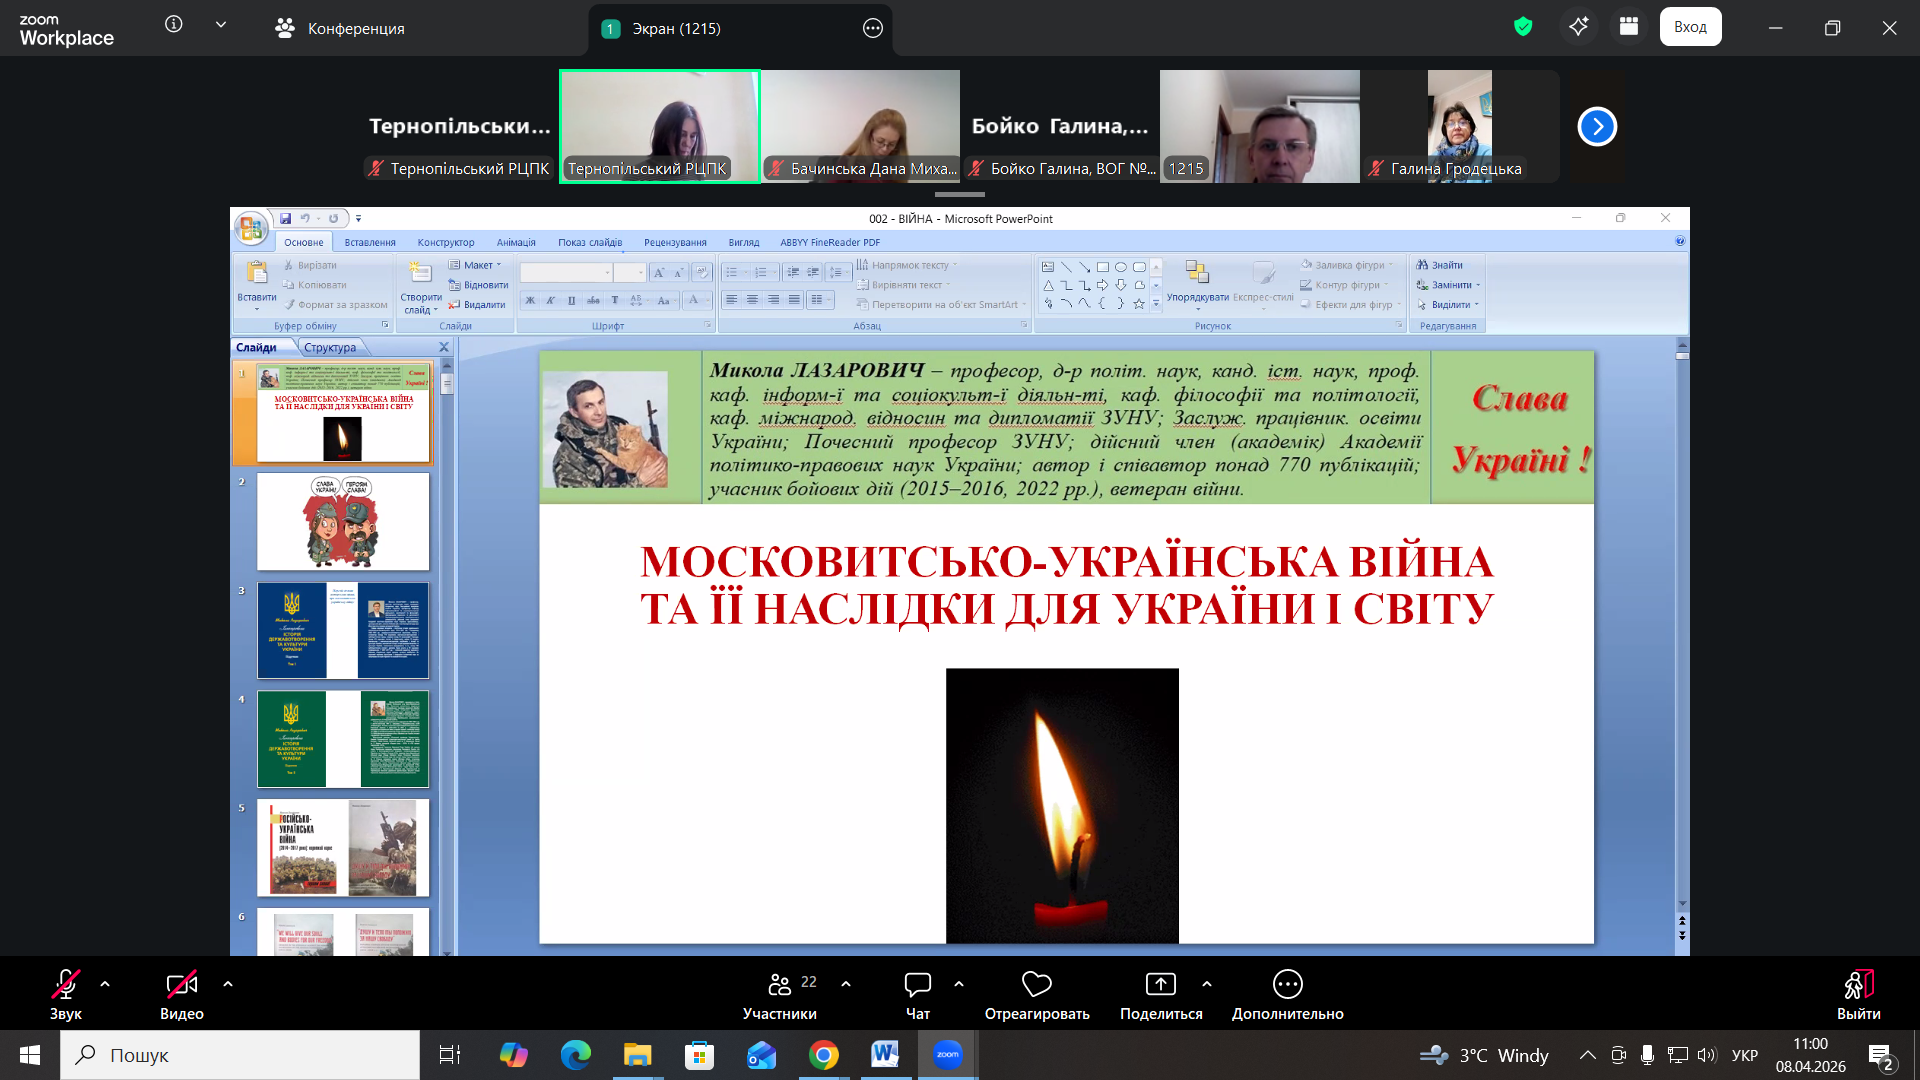Click the Вход sign-in button
The width and height of the screenshot is (1920, 1080).
(1690, 27)
